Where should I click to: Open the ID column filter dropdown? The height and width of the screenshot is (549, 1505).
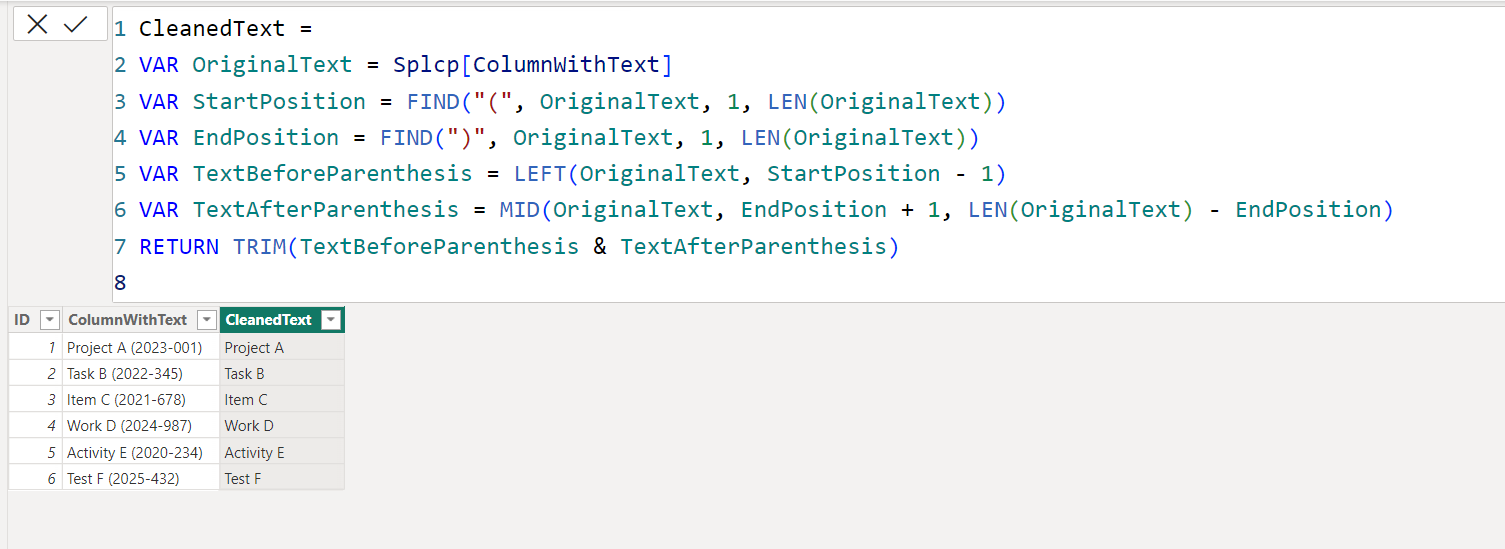49,320
